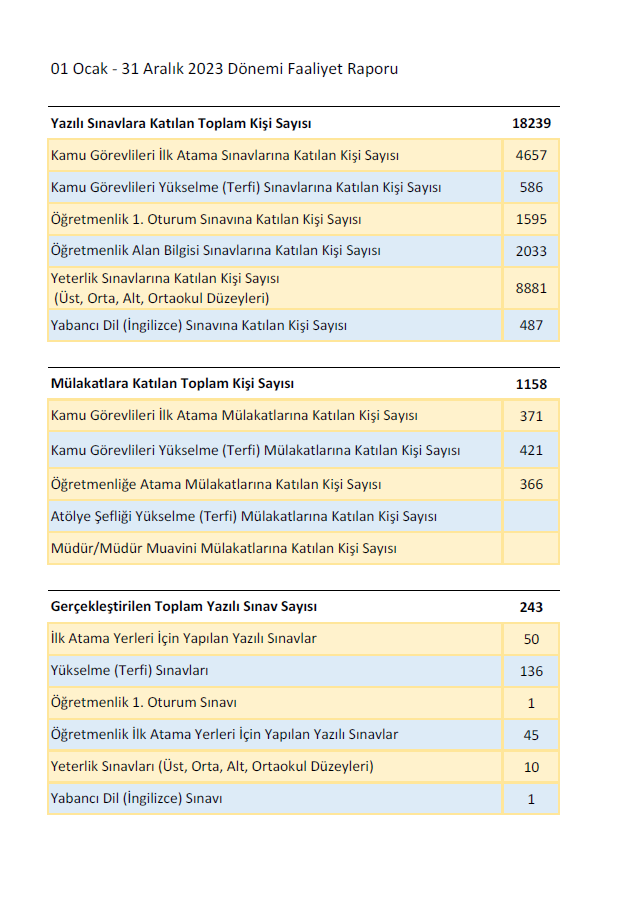Select the cell showing 421

point(531,451)
